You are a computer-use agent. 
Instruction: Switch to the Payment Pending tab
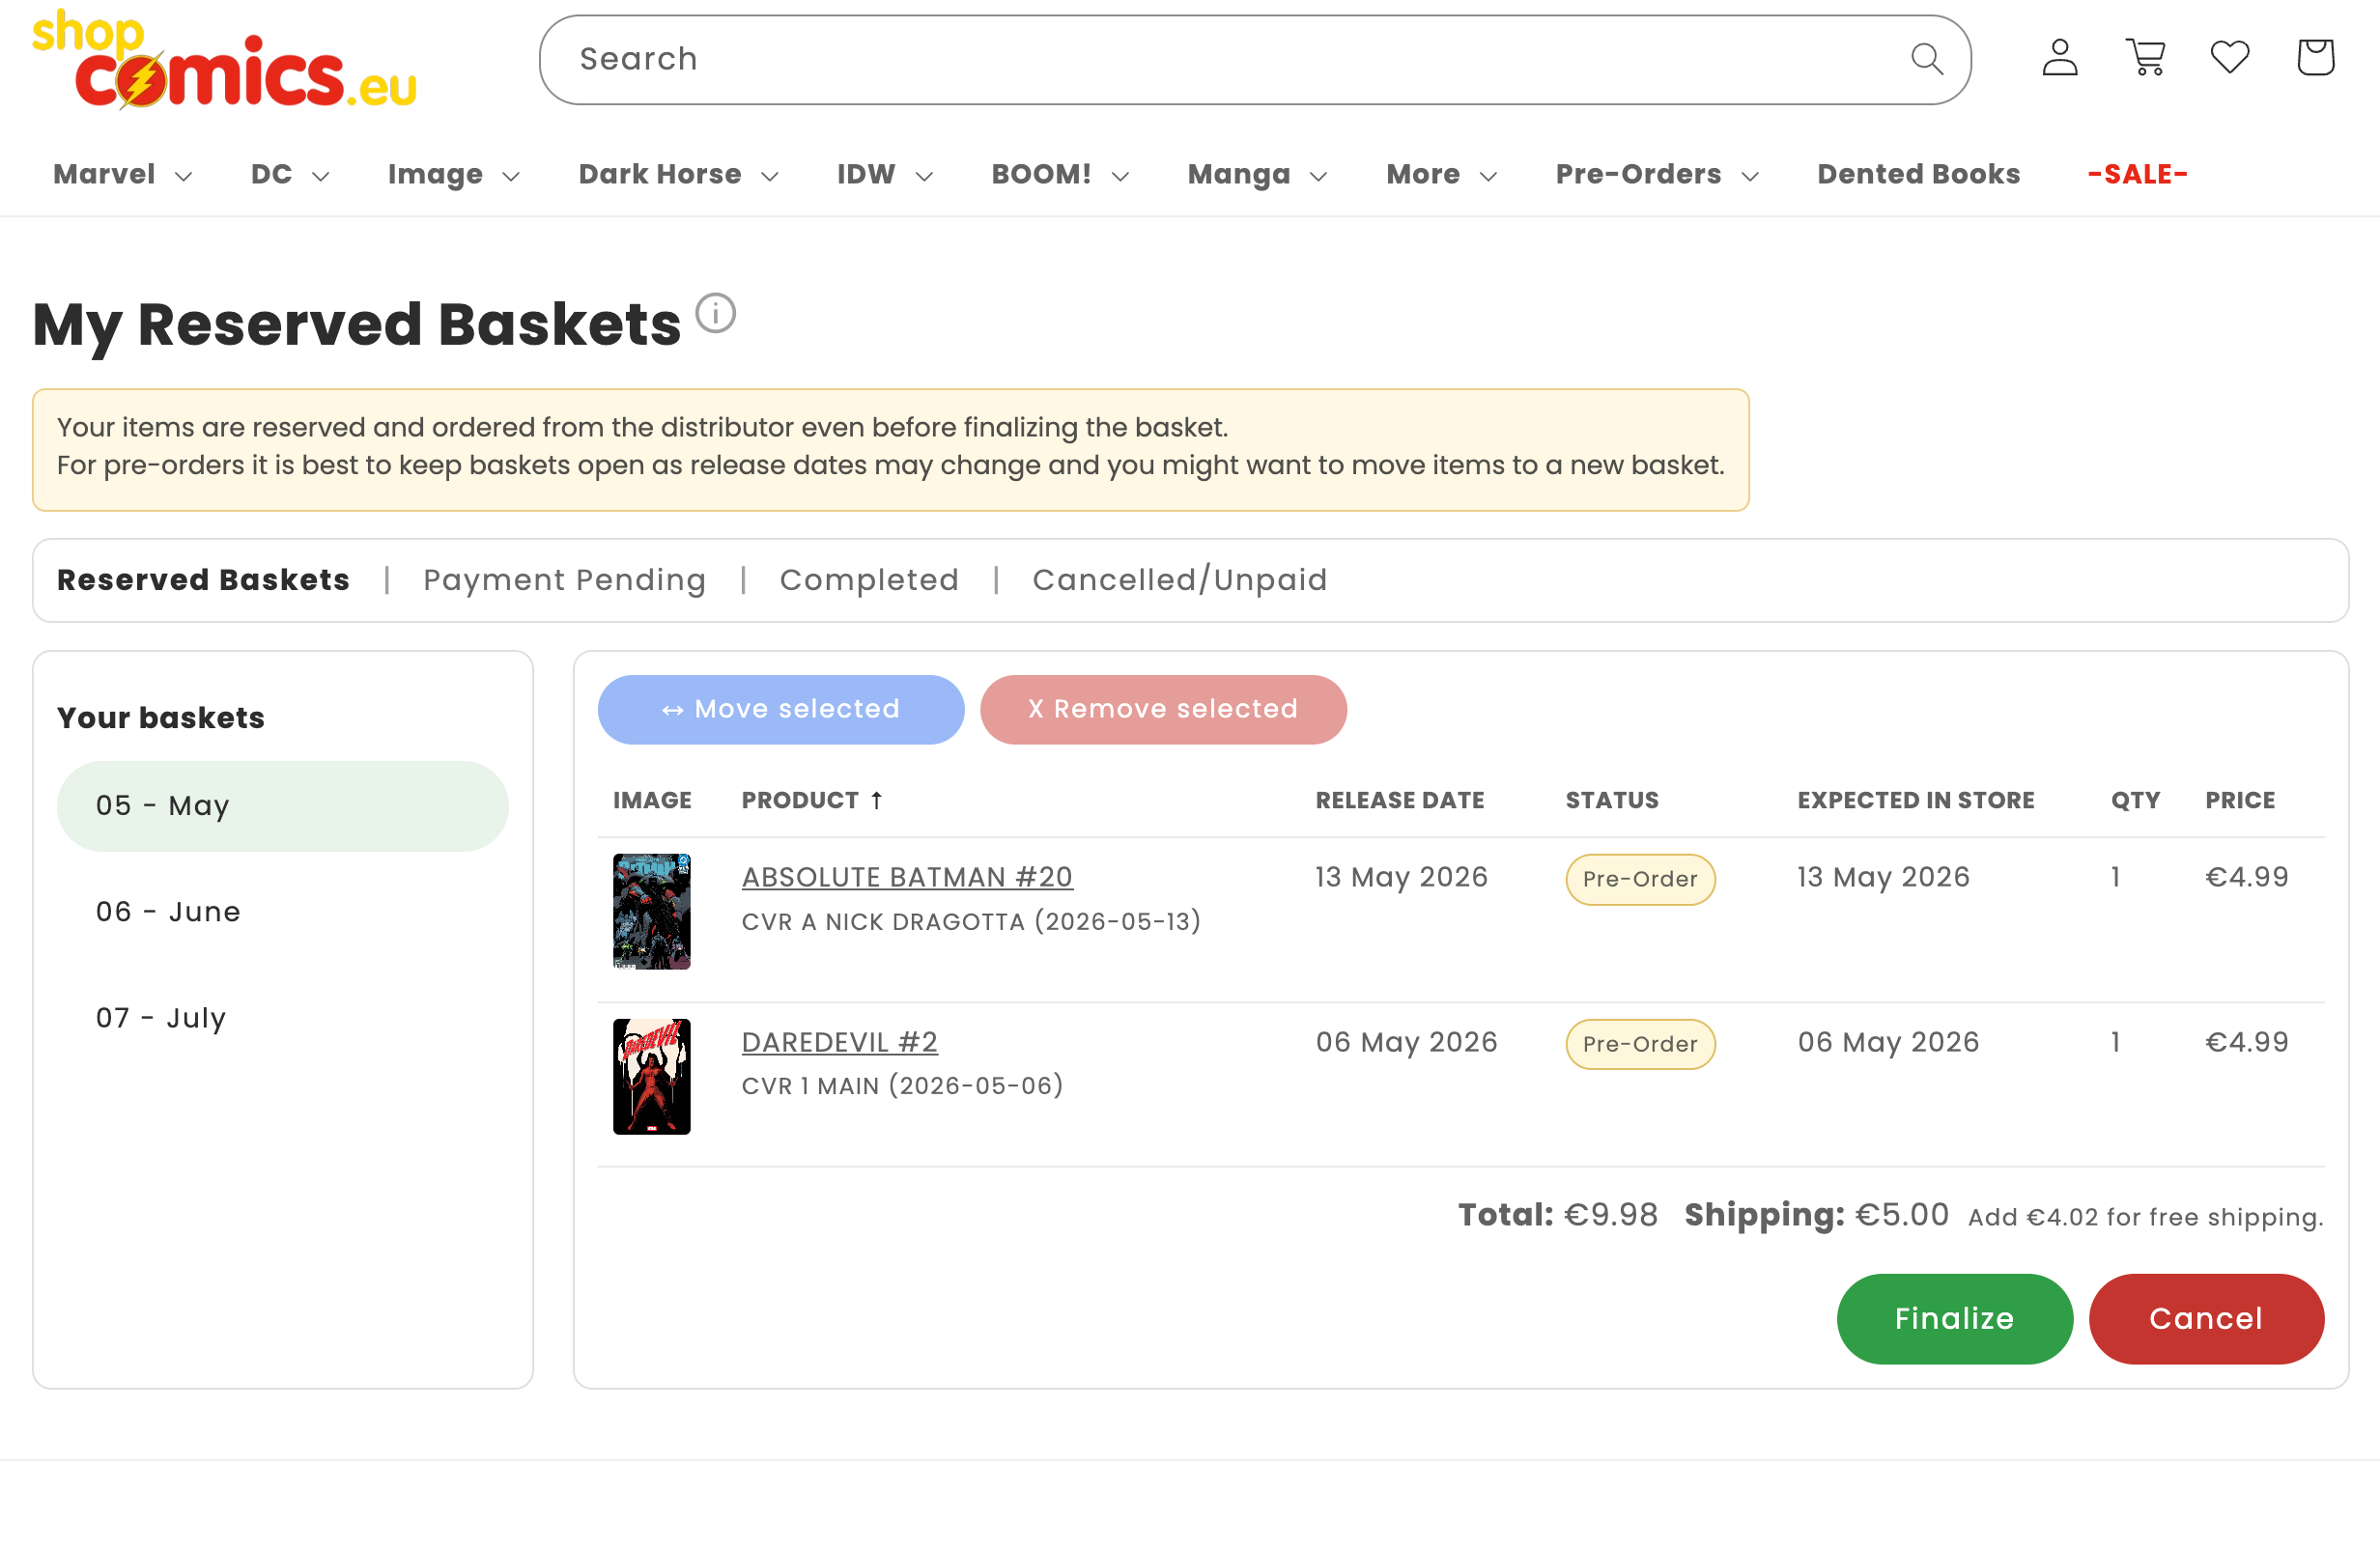564,580
